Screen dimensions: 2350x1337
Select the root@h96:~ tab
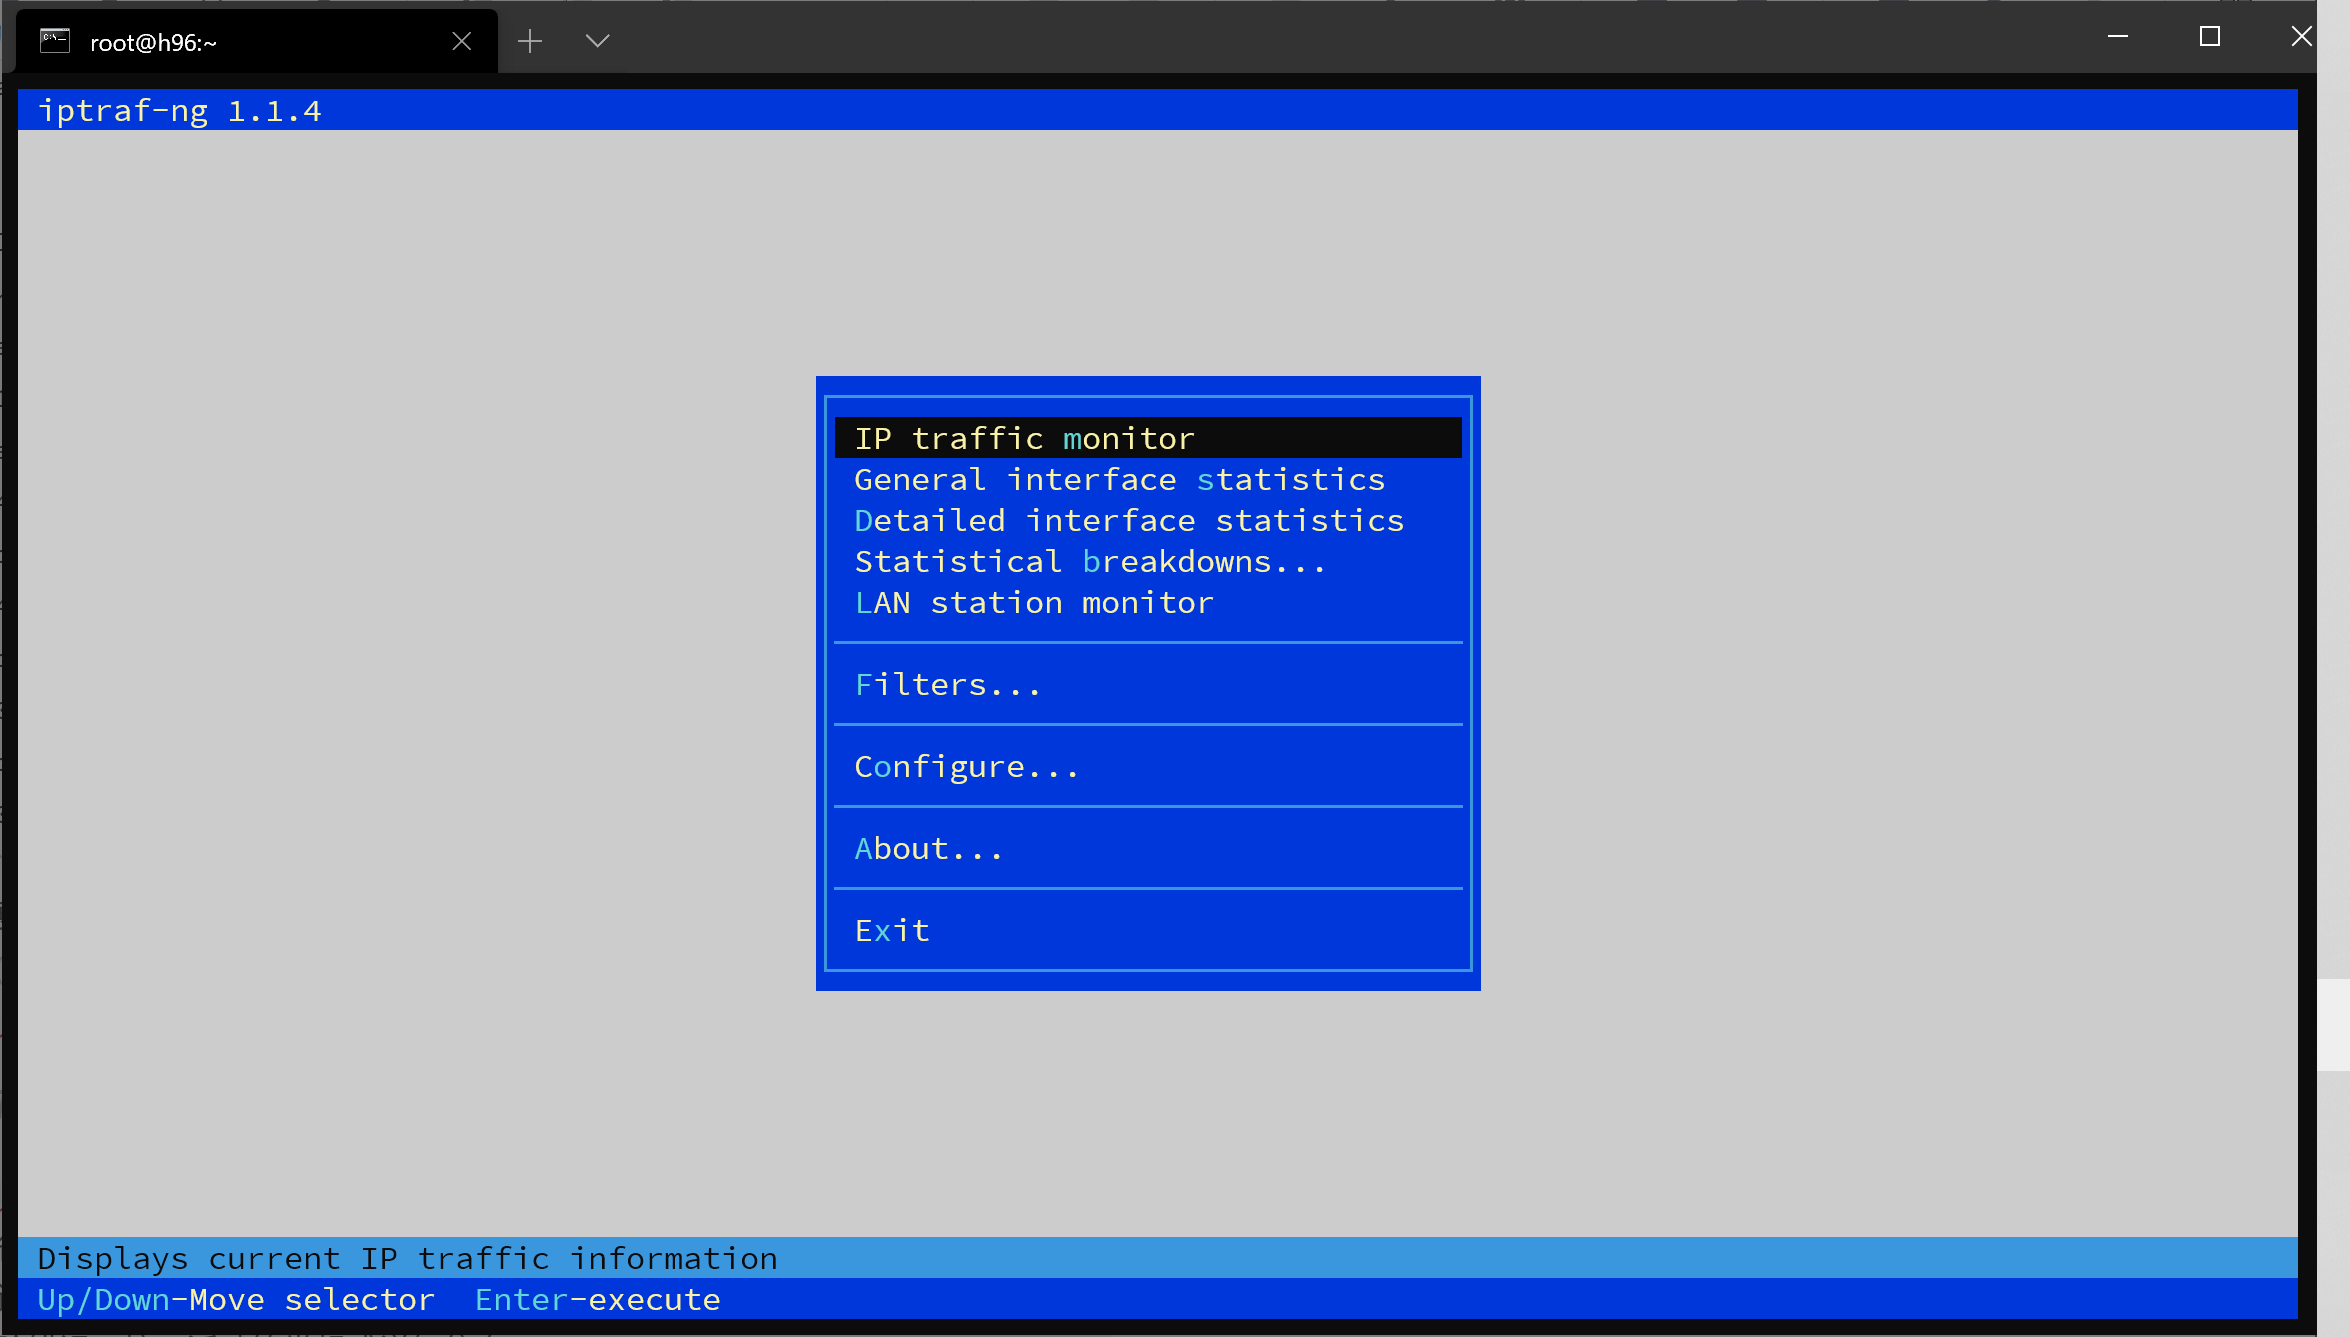(x=154, y=42)
